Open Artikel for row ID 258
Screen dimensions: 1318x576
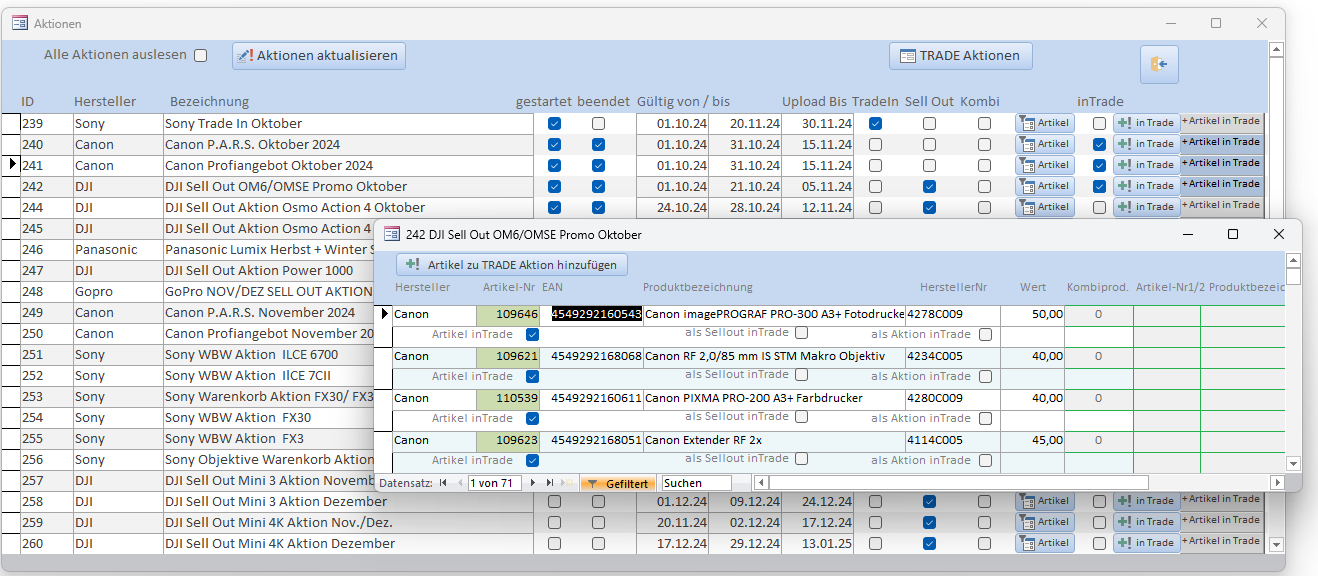(x=1045, y=501)
